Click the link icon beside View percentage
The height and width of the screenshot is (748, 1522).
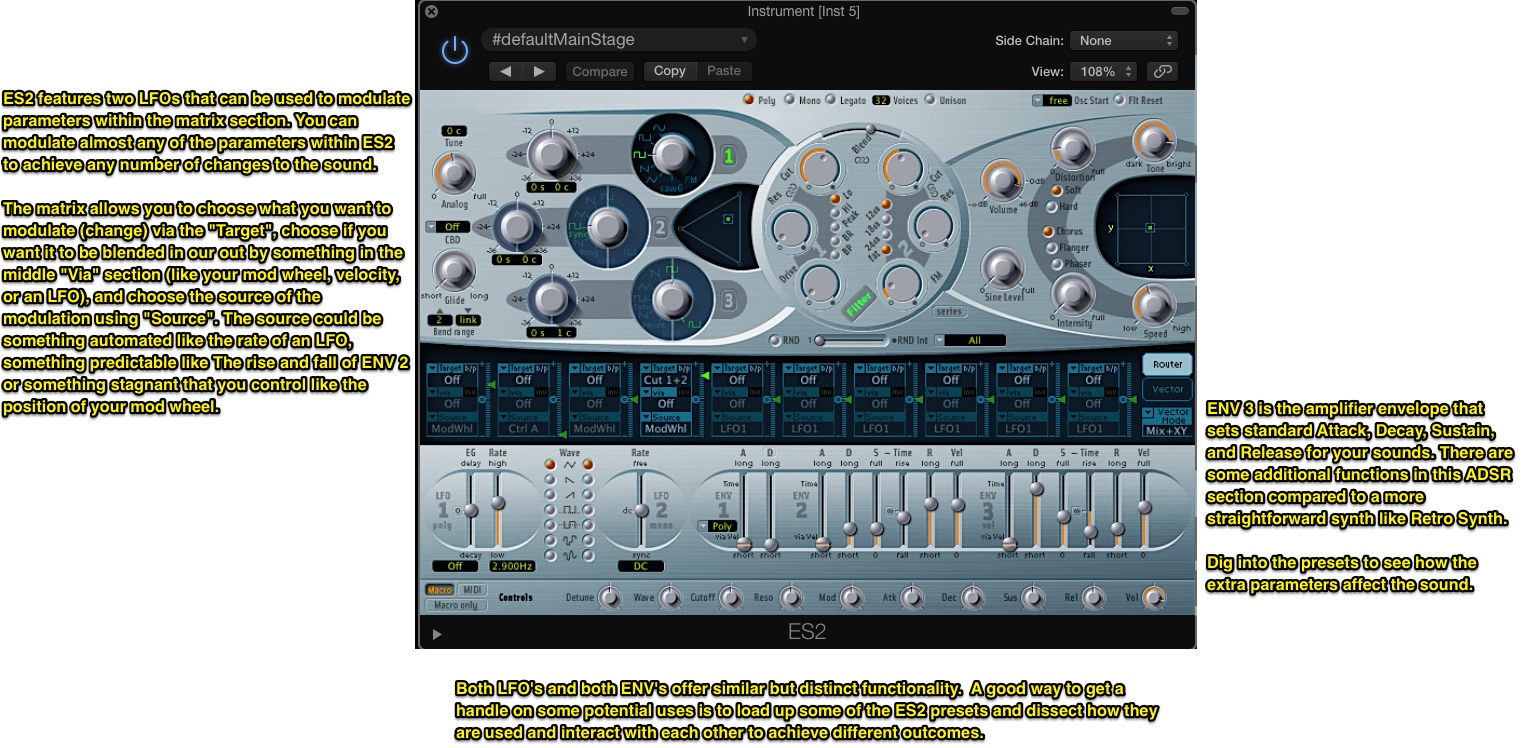pyautogui.click(x=1162, y=71)
